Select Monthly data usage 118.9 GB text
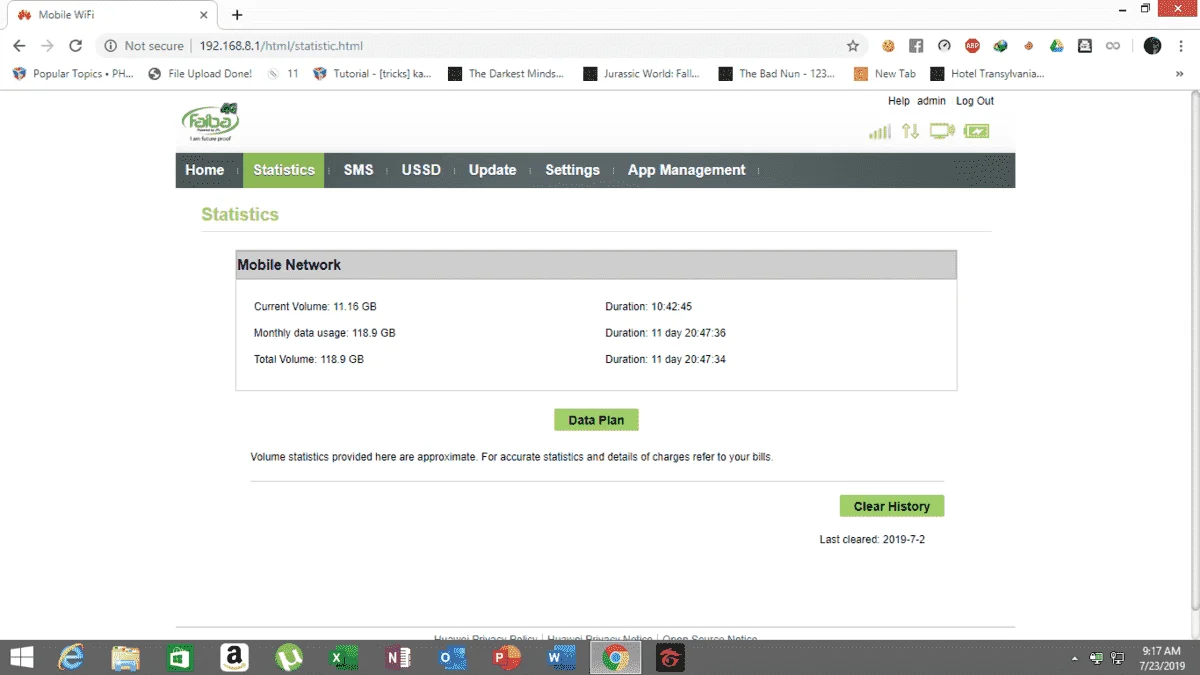This screenshot has width=1200, height=675. [324, 333]
